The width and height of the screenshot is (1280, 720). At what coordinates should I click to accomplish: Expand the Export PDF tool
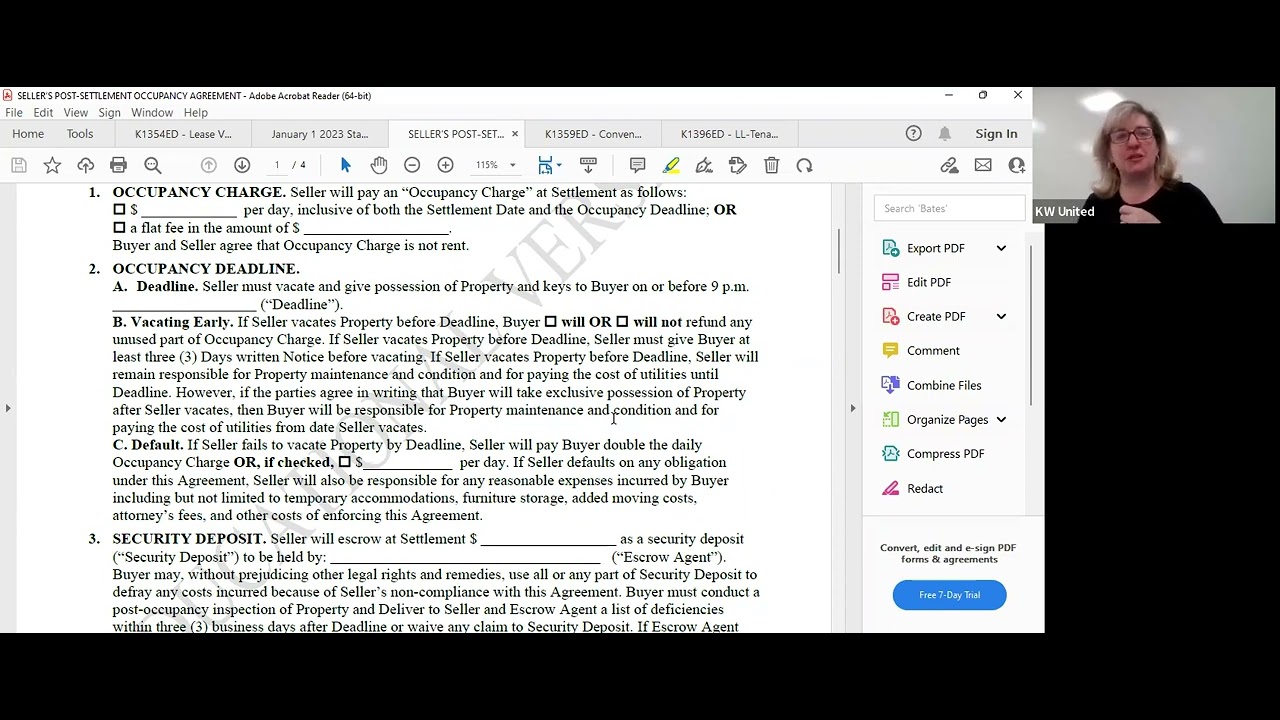1001,248
